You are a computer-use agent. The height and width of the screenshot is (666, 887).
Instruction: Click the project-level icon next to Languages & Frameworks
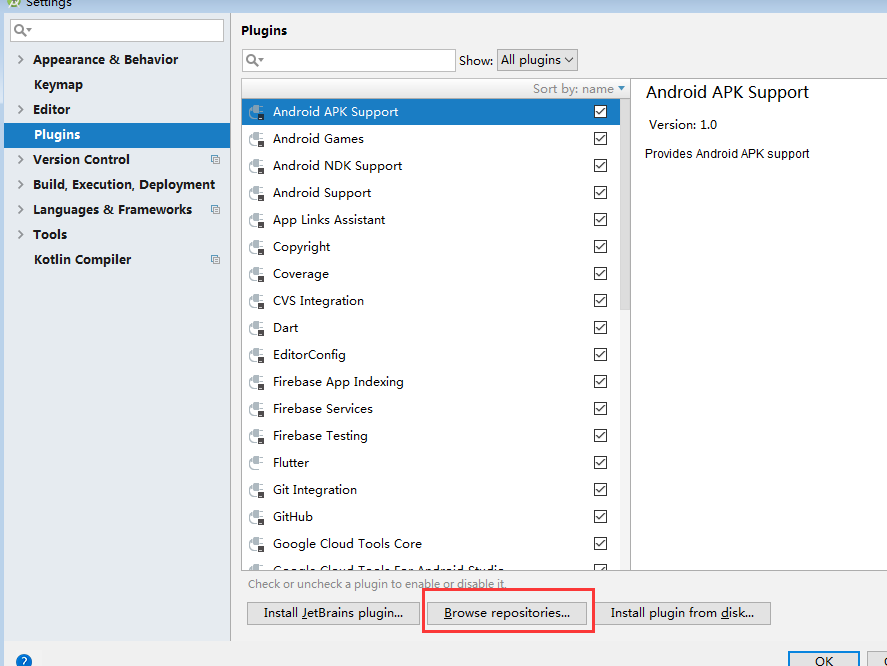216,209
